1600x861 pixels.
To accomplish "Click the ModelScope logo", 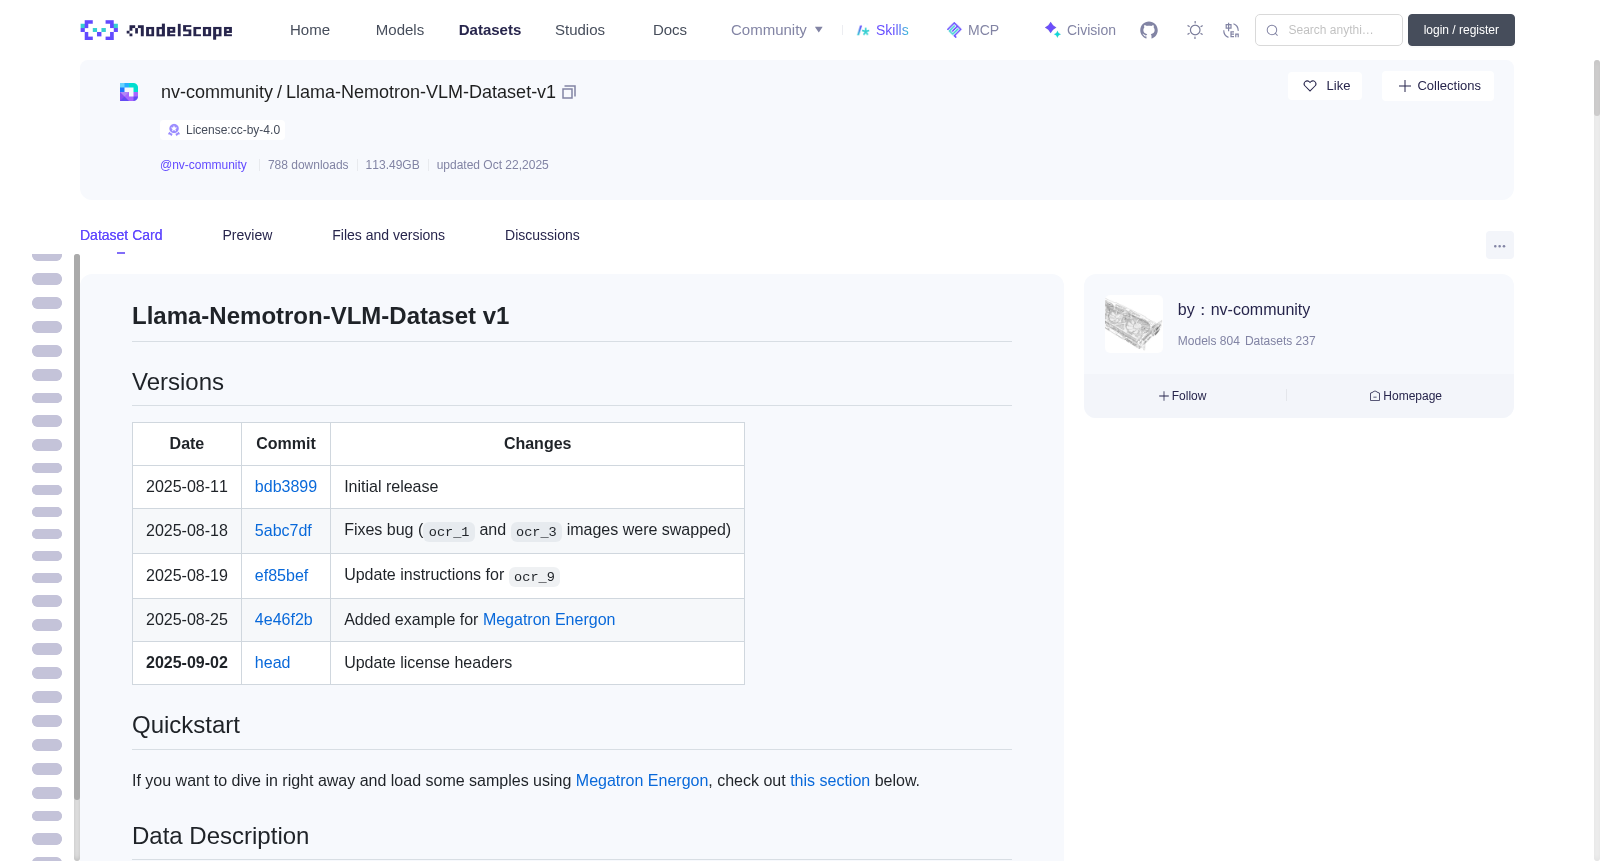I will coord(157,30).
